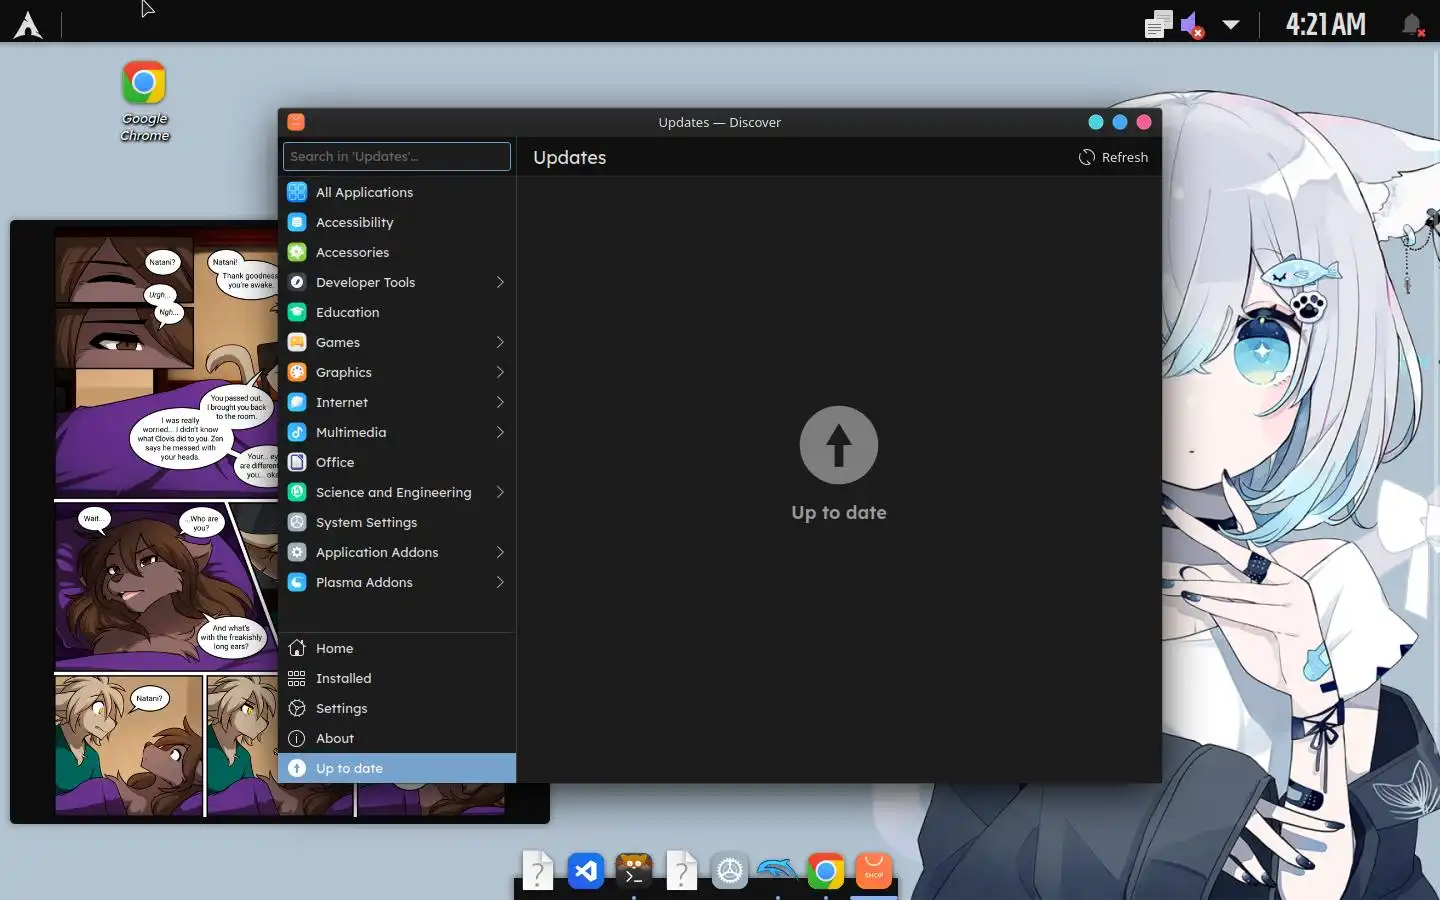Click the Internet category icon
This screenshot has height=900, width=1440.
pos(297,402)
